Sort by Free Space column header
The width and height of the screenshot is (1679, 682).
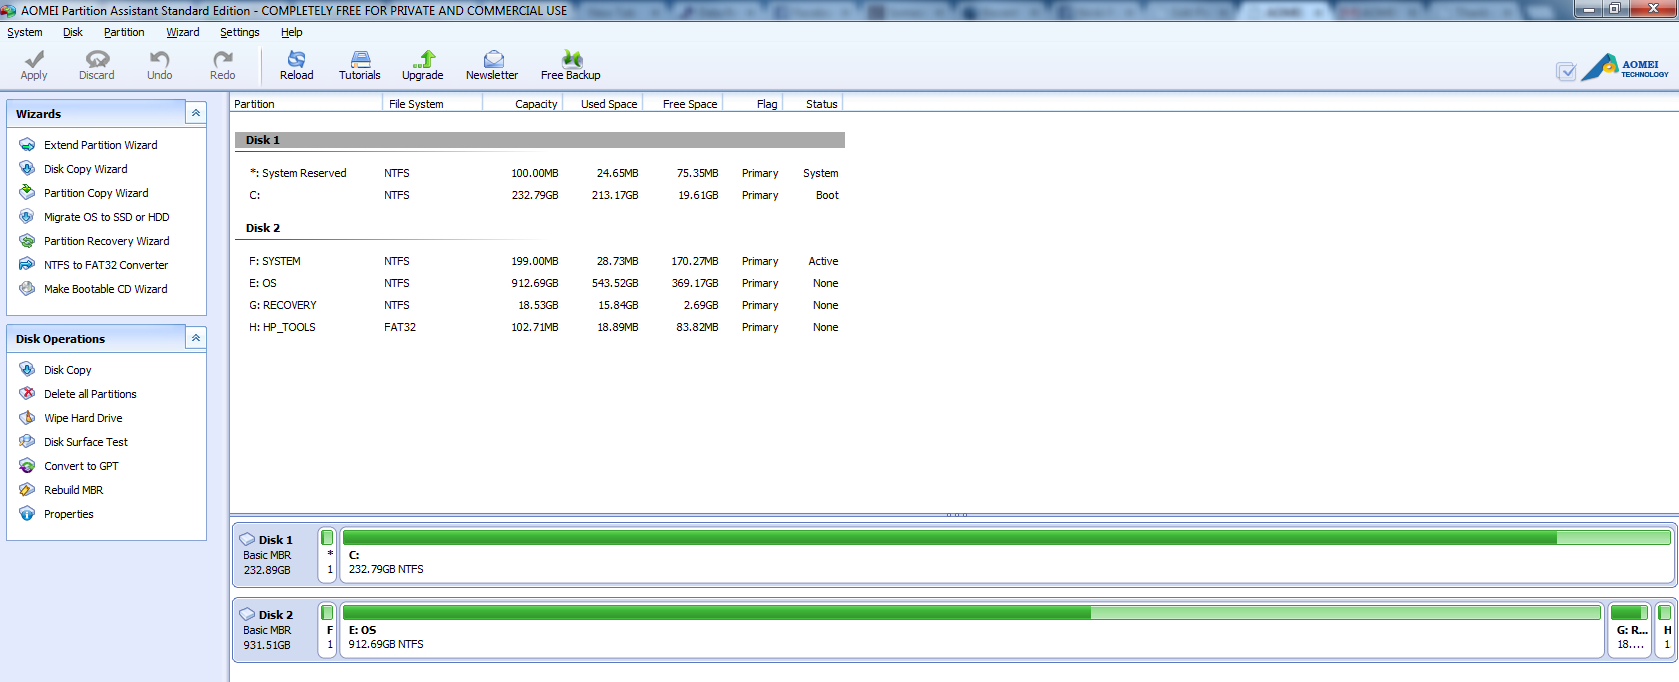click(x=682, y=104)
